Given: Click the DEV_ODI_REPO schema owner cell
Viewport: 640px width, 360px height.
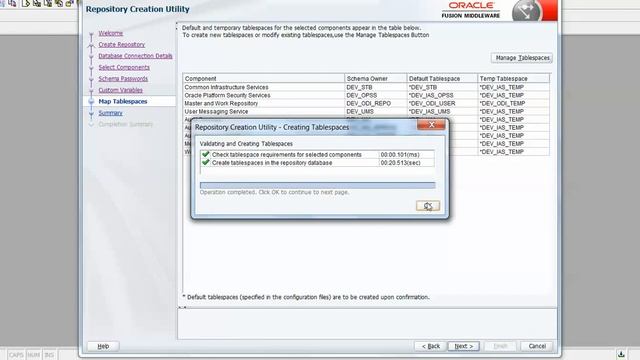Looking at the screenshot, I should pos(376,103).
